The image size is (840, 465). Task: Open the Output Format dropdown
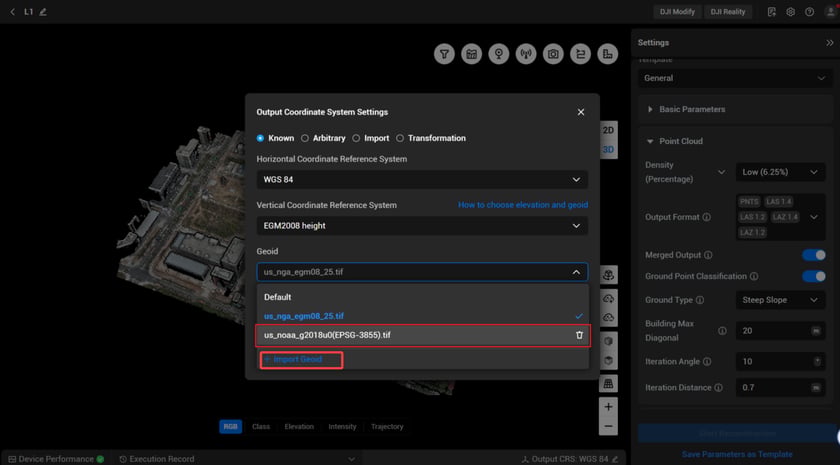click(781, 217)
